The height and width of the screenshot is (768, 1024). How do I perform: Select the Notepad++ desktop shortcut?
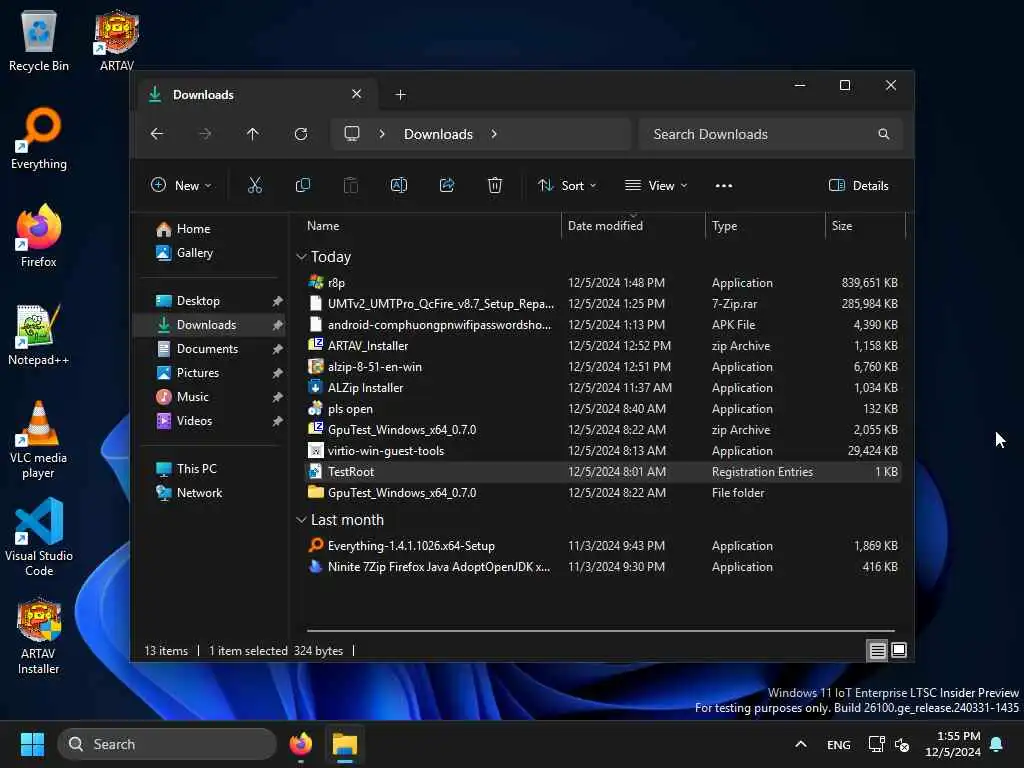(39, 334)
